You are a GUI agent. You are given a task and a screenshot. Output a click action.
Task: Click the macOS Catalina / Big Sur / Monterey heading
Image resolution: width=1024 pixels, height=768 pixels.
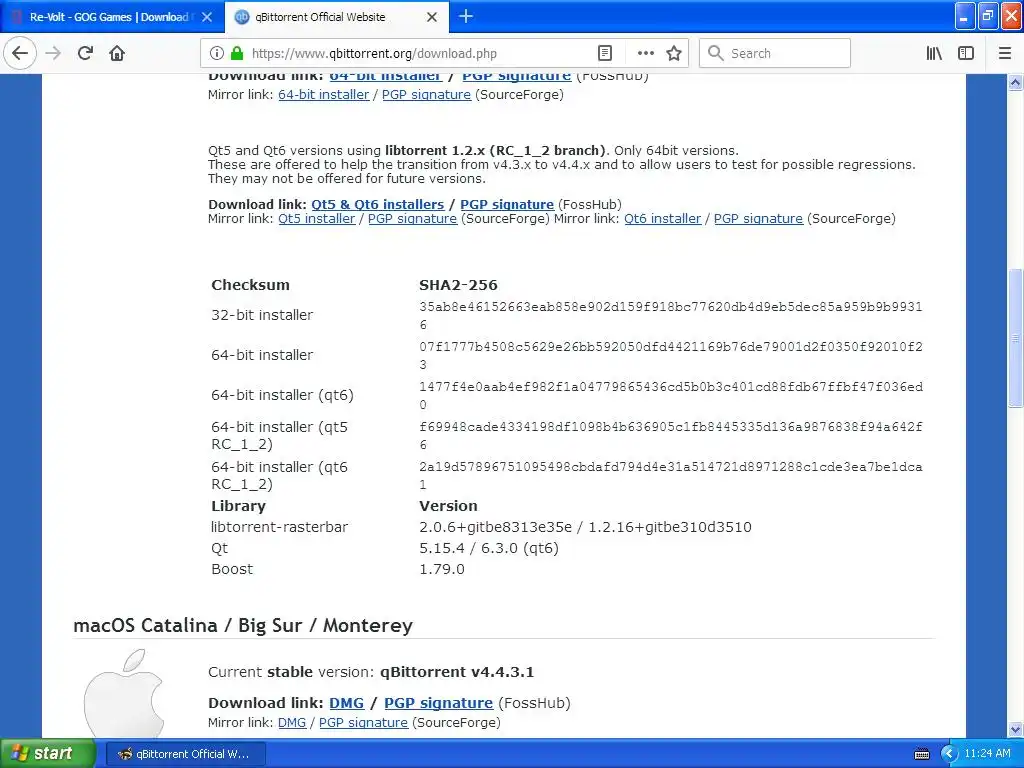coord(243,626)
